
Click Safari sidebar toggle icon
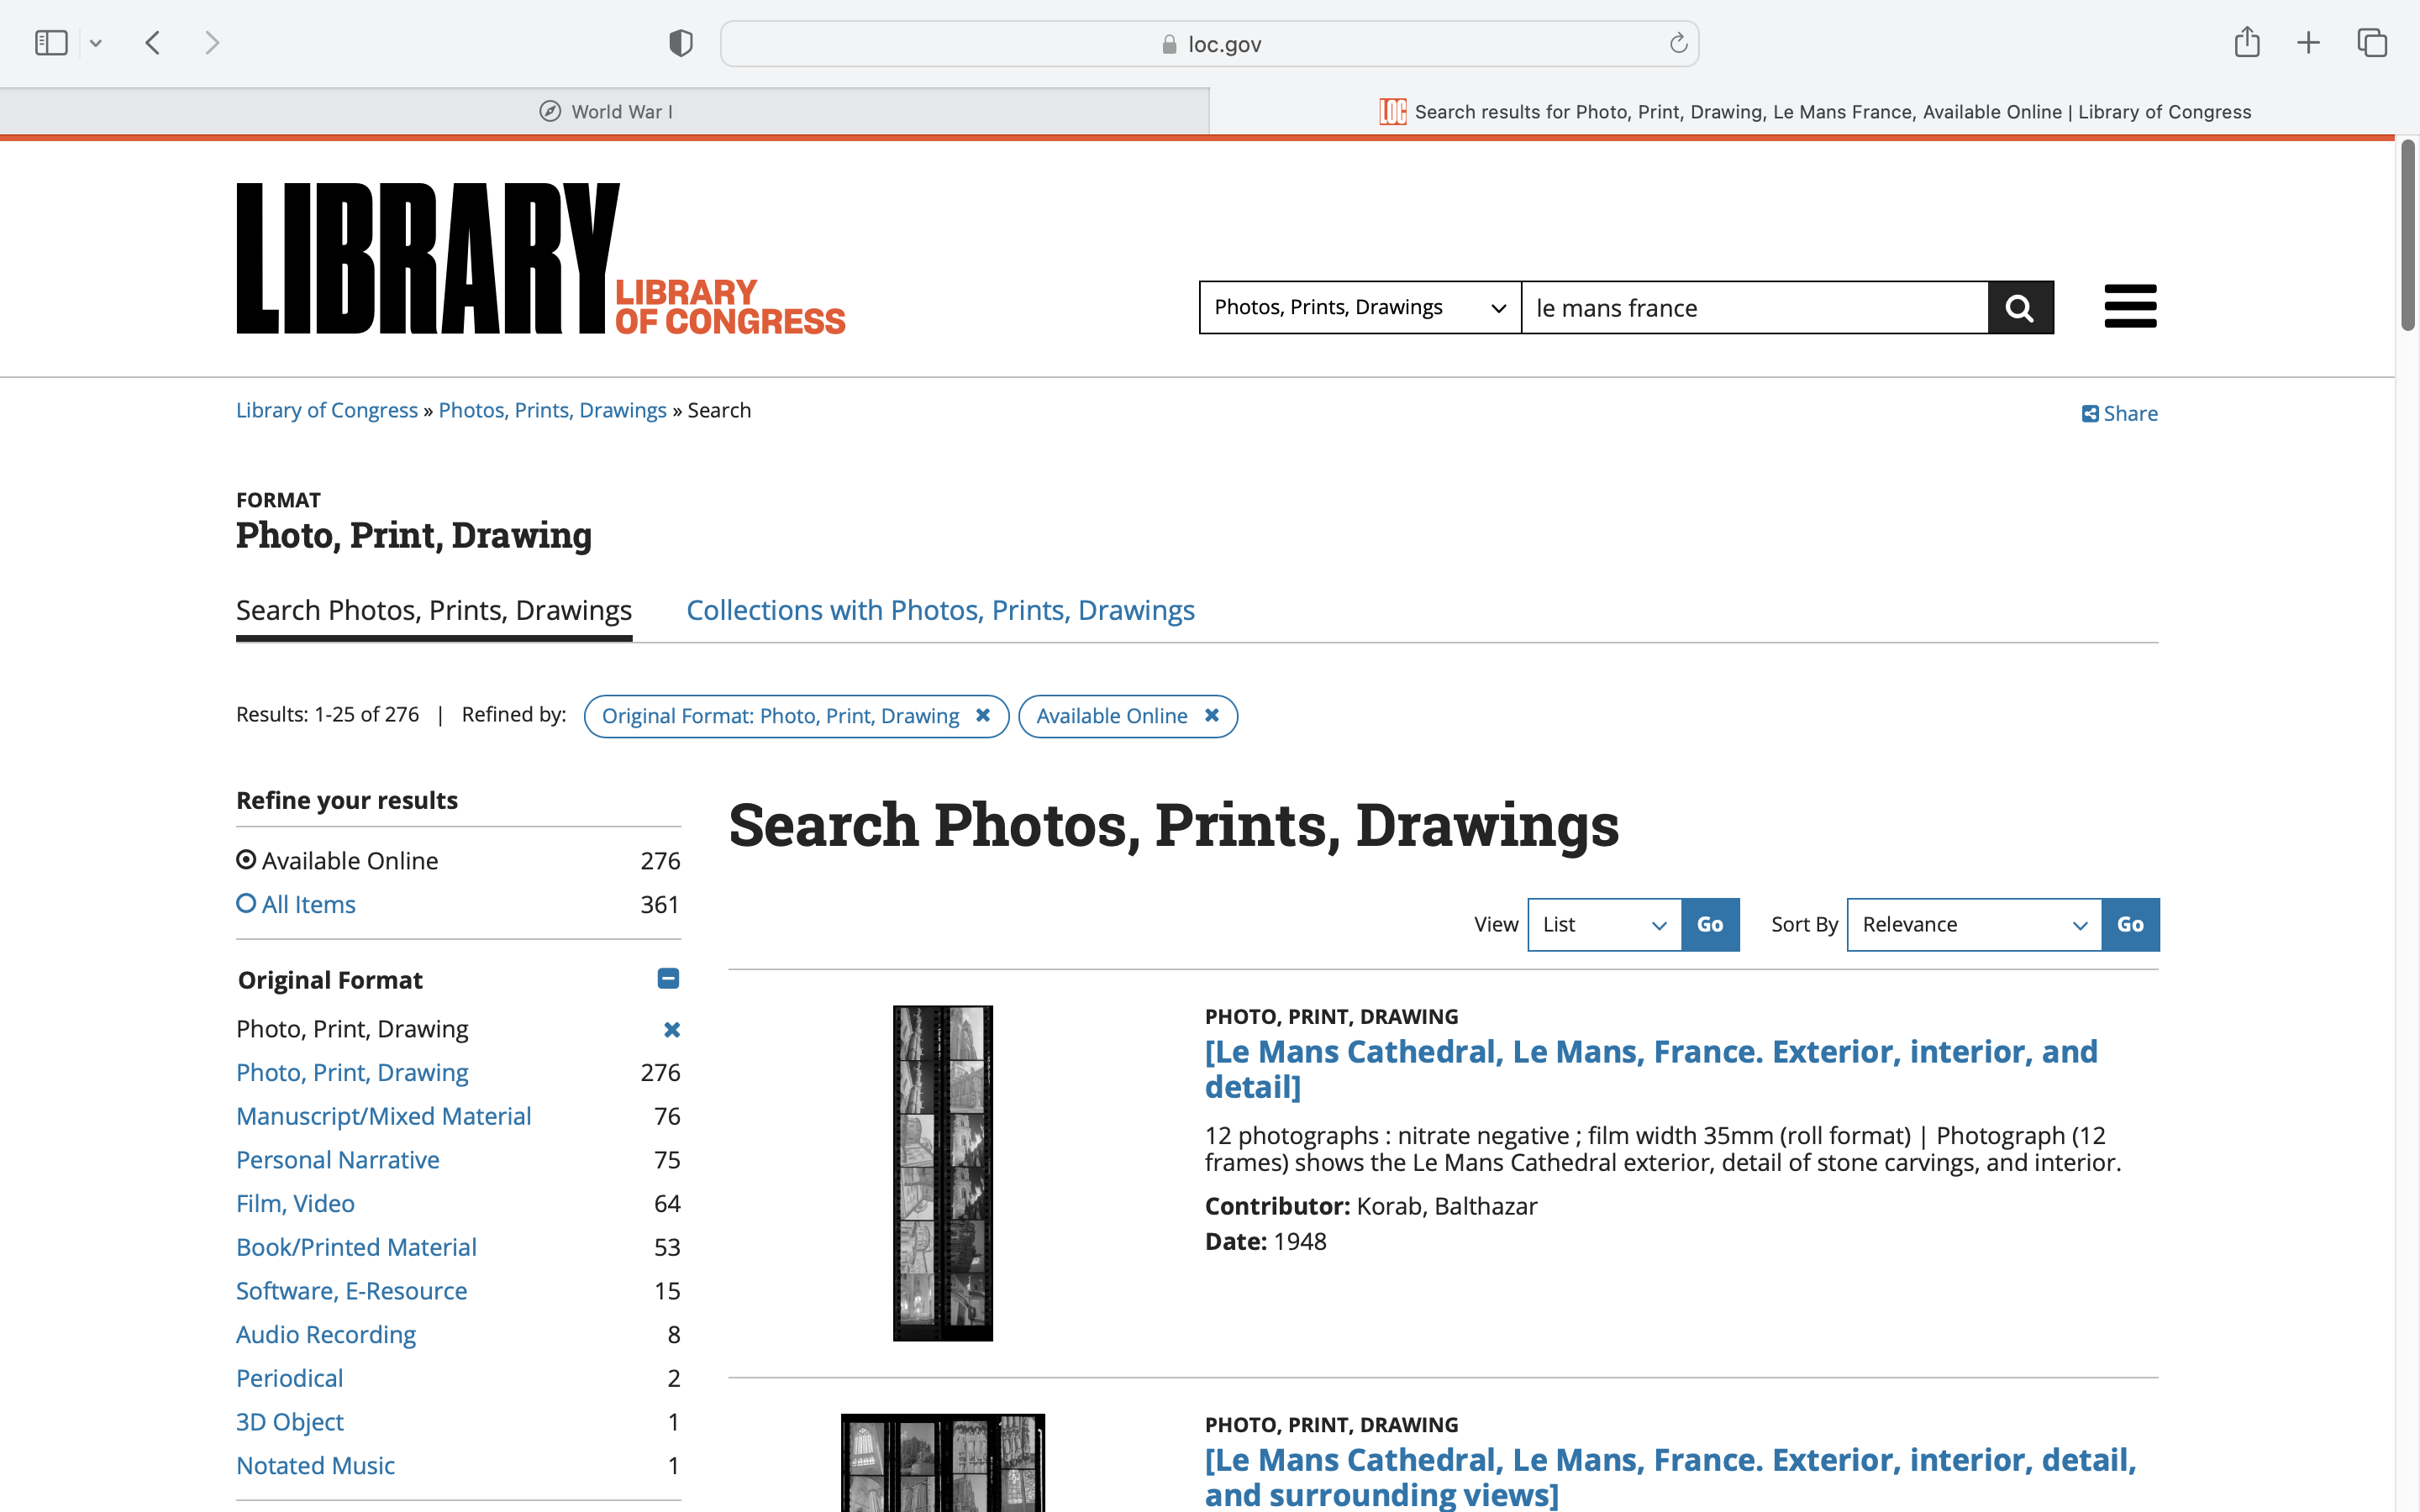(x=51, y=43)
